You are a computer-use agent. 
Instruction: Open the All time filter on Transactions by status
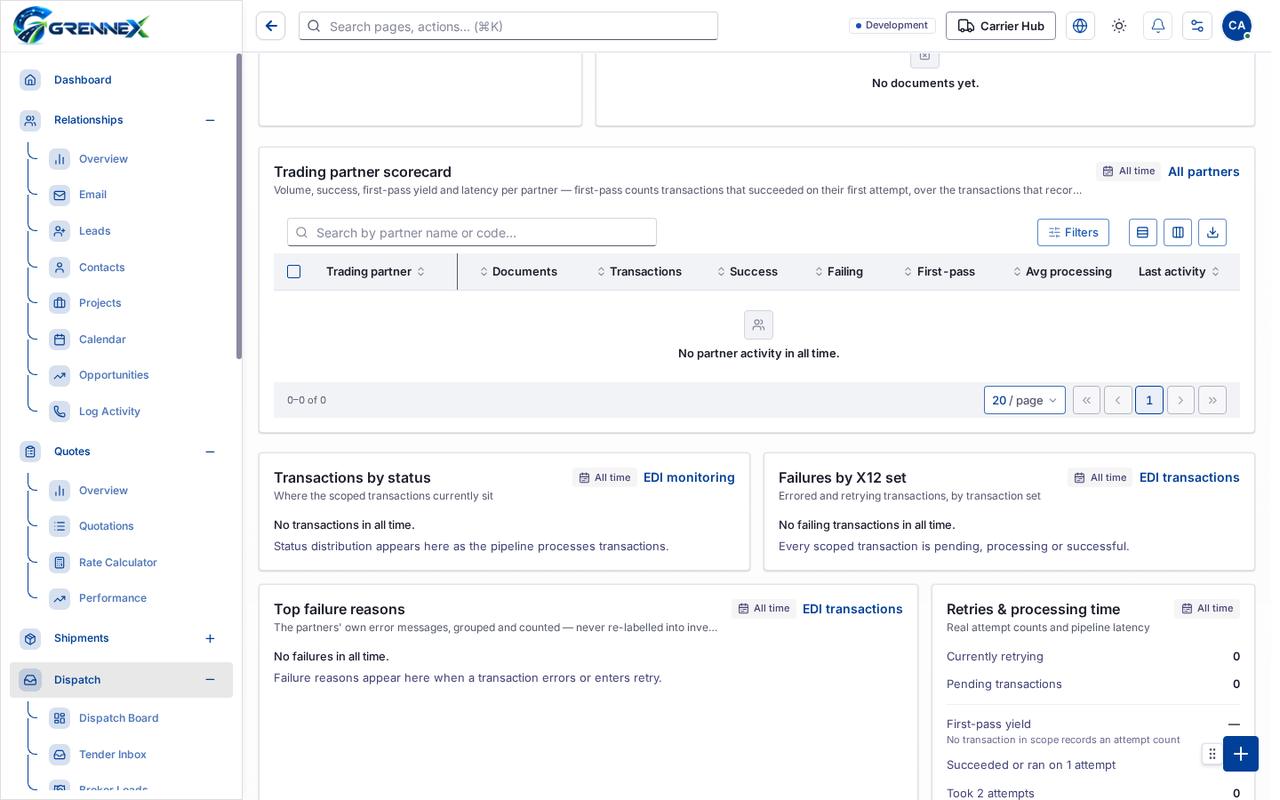click(x=604, y=478)
